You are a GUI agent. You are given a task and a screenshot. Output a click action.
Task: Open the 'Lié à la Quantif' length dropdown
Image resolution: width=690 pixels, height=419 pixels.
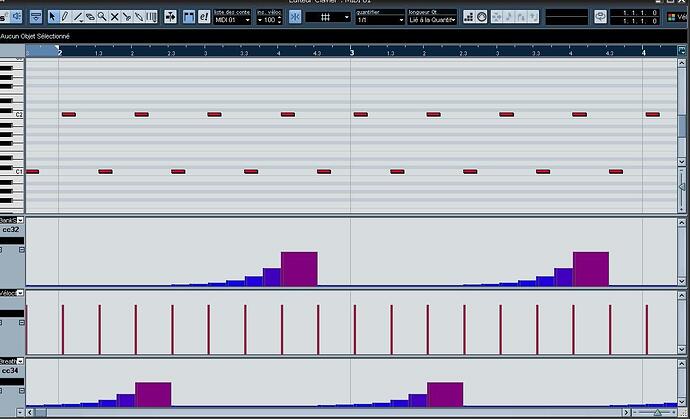pos(432,20)
